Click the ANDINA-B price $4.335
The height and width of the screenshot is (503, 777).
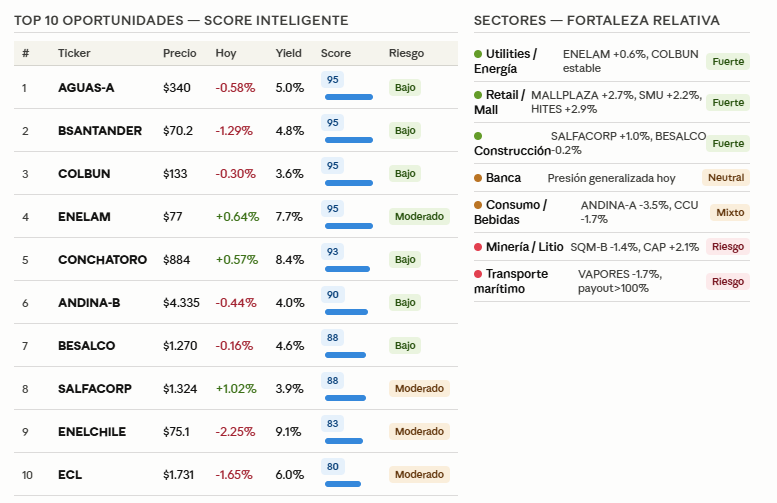tap(181, 303)
